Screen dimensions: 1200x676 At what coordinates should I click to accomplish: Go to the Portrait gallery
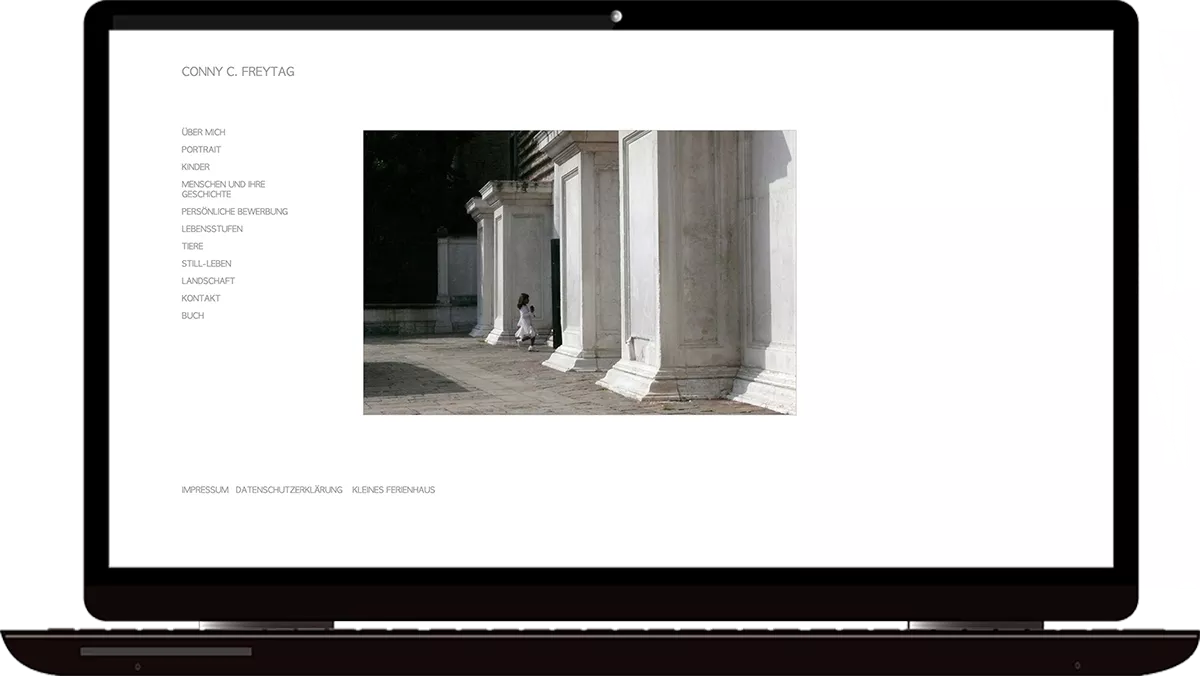[x=201, y=150]
